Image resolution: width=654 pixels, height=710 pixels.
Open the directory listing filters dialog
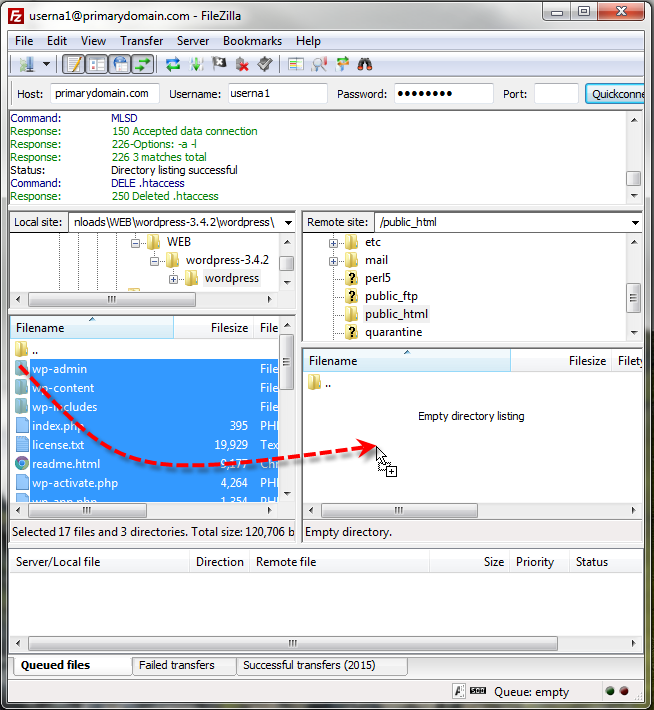point(296,64)
